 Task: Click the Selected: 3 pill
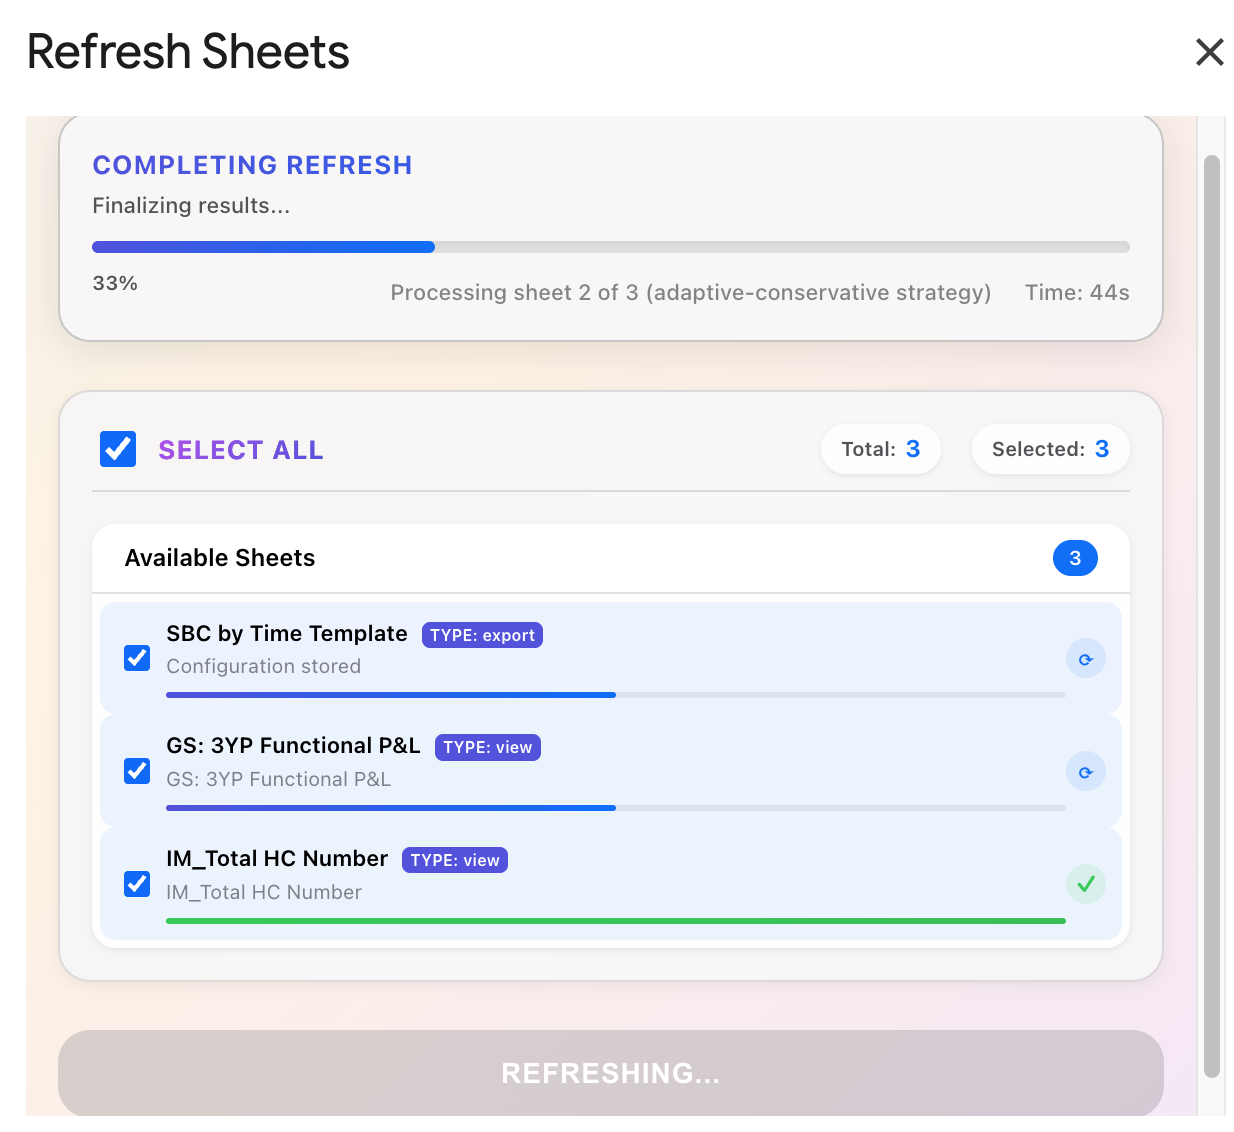1050,449
